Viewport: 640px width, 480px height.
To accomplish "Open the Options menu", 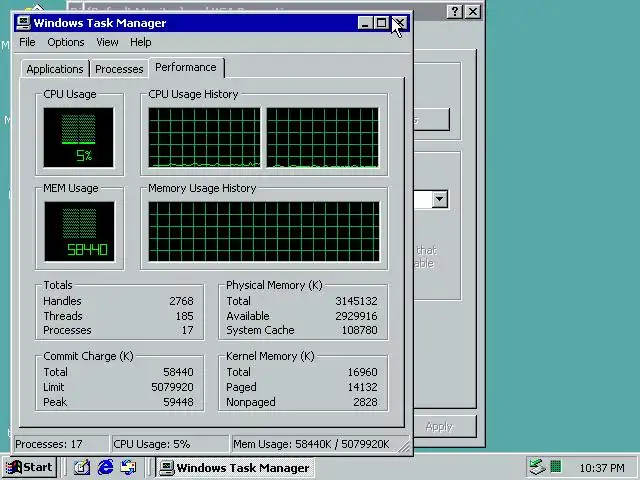I will (x=66, y=42).
